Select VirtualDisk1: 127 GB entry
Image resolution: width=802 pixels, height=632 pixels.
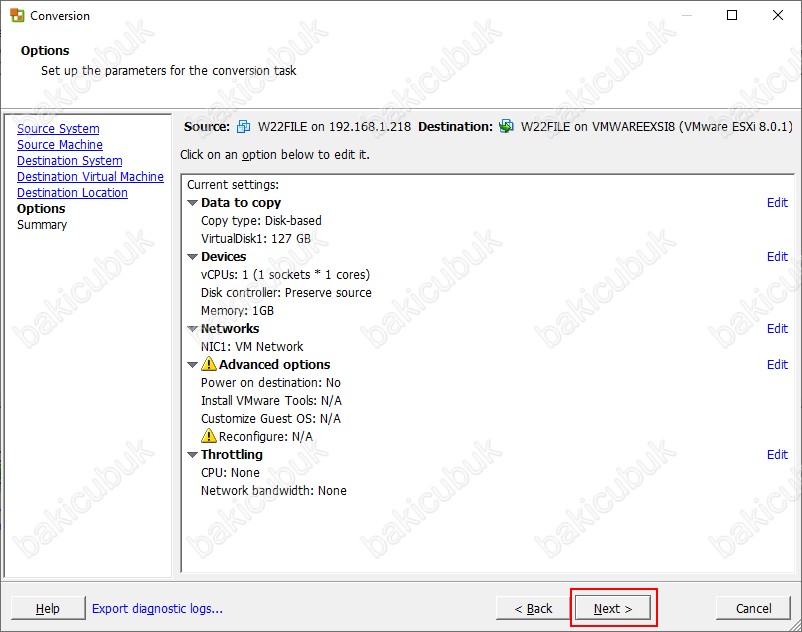[256, 238]
